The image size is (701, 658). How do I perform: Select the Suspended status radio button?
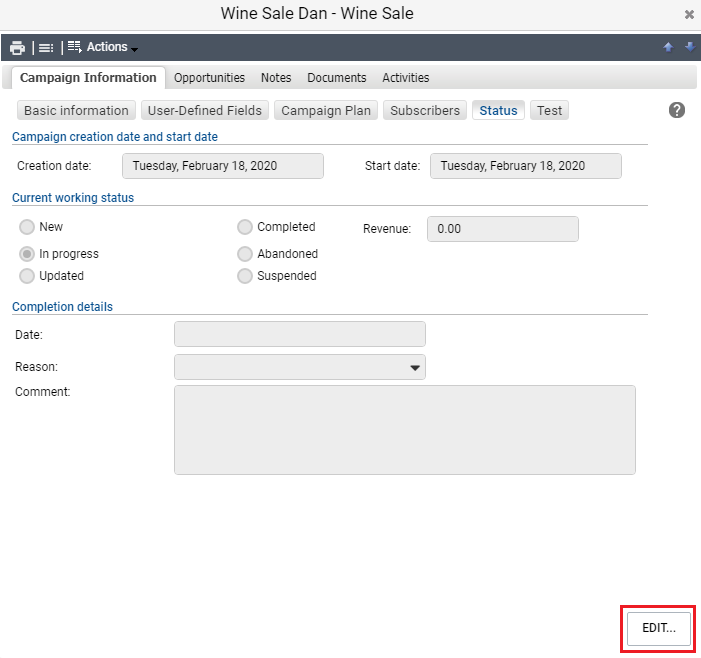click(245, 276)
